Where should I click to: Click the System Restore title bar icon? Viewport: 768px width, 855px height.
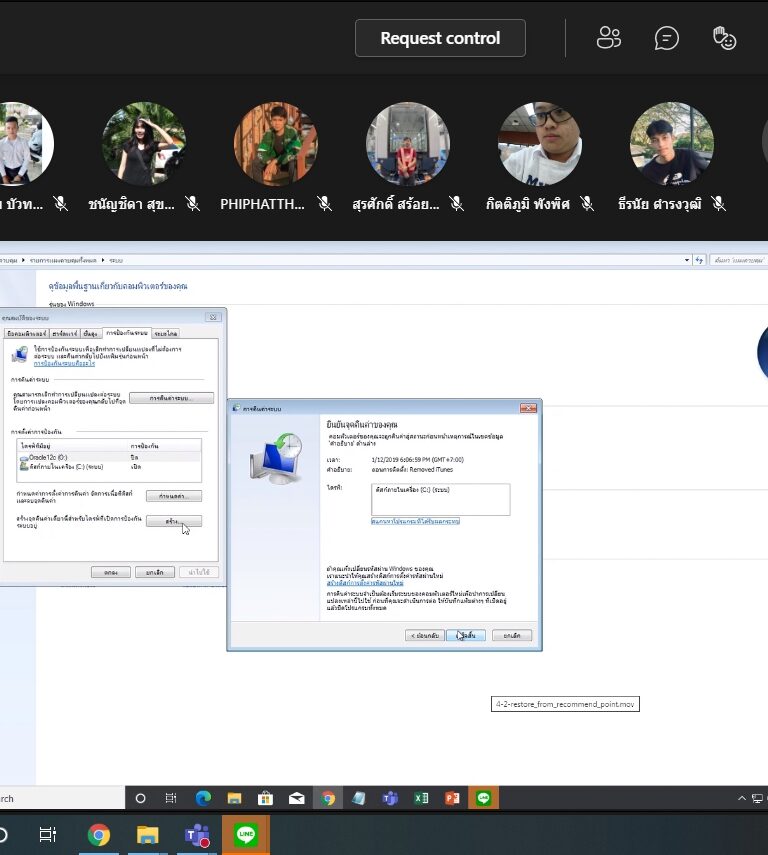coord(236,408)
